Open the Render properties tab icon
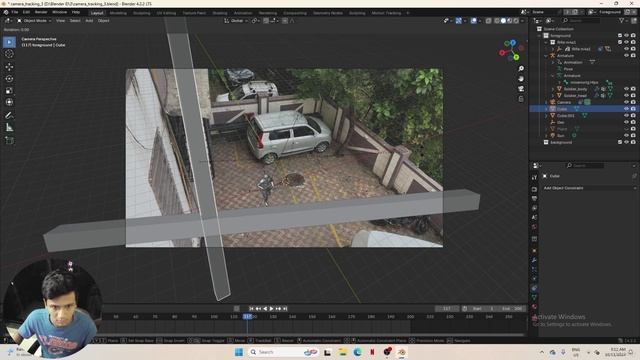This screenshot has height=360, width=640. pos(534,189)
